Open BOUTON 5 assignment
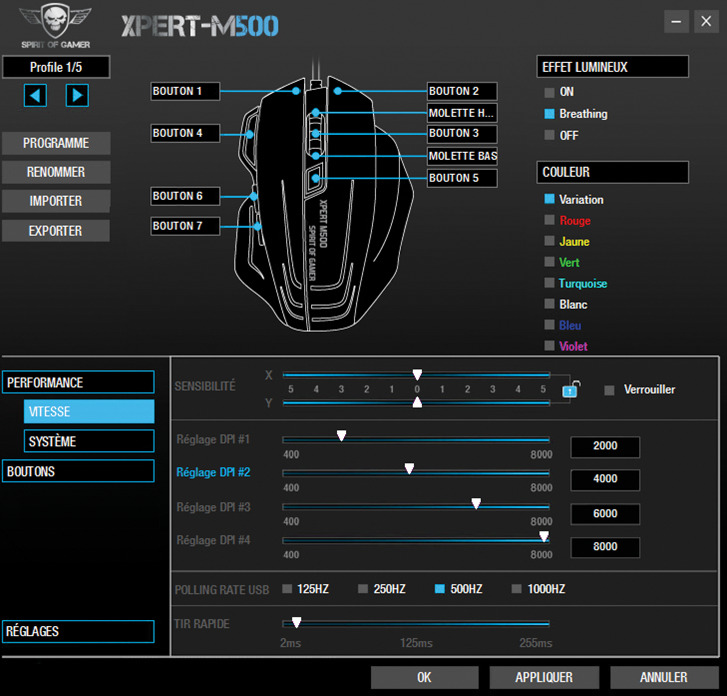 (x=462, y=179)
